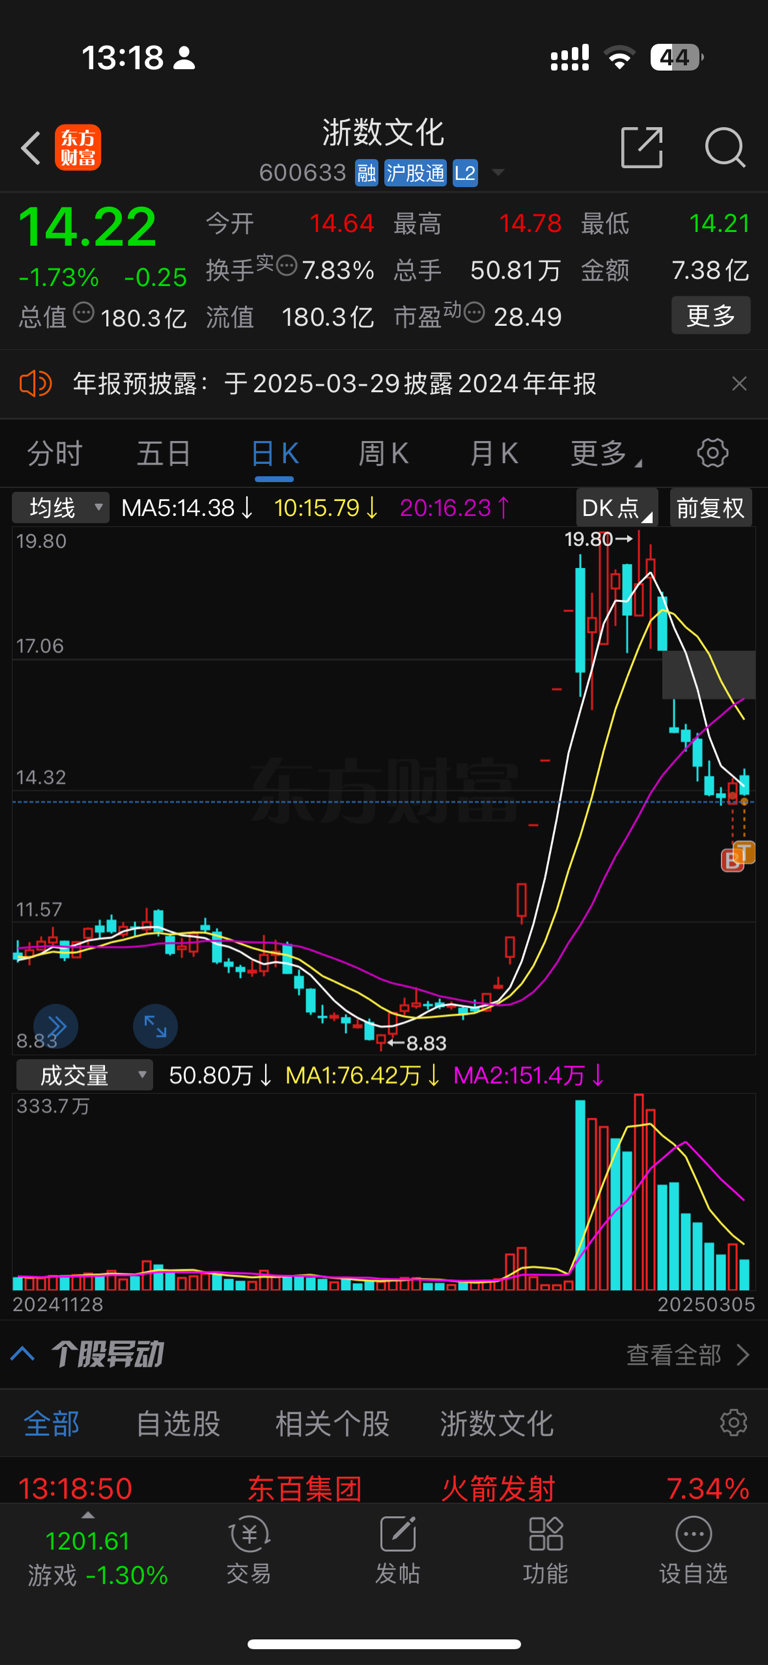Go back with the left arrow
The image size is (769, 1665).
click(x=31, y=148)
